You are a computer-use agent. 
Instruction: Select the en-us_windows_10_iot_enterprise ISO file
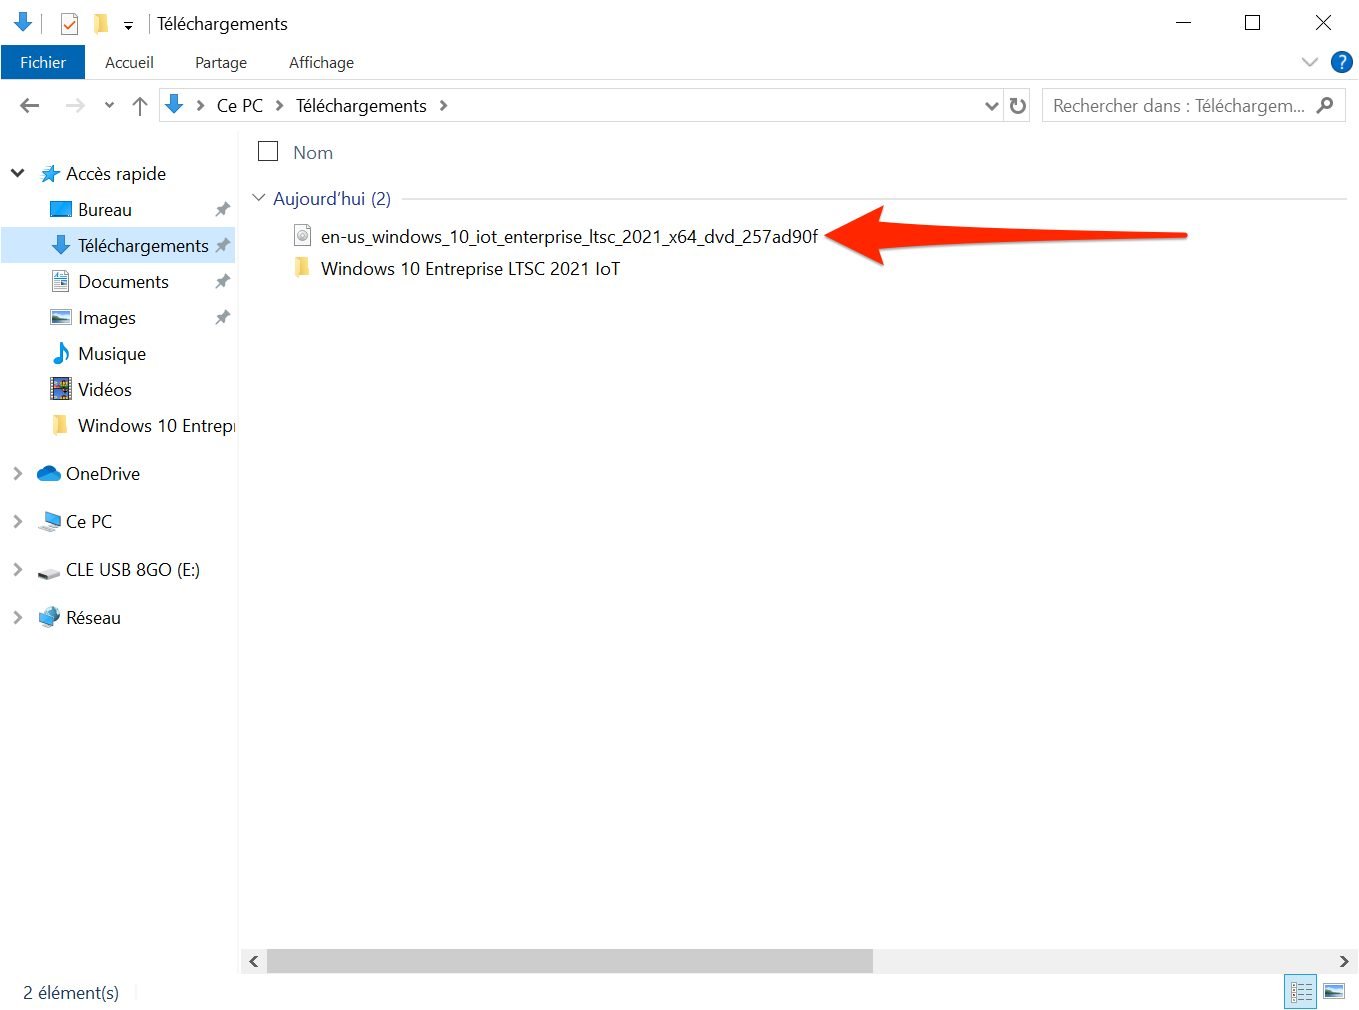pyautogui.click(x=568, y=237)
